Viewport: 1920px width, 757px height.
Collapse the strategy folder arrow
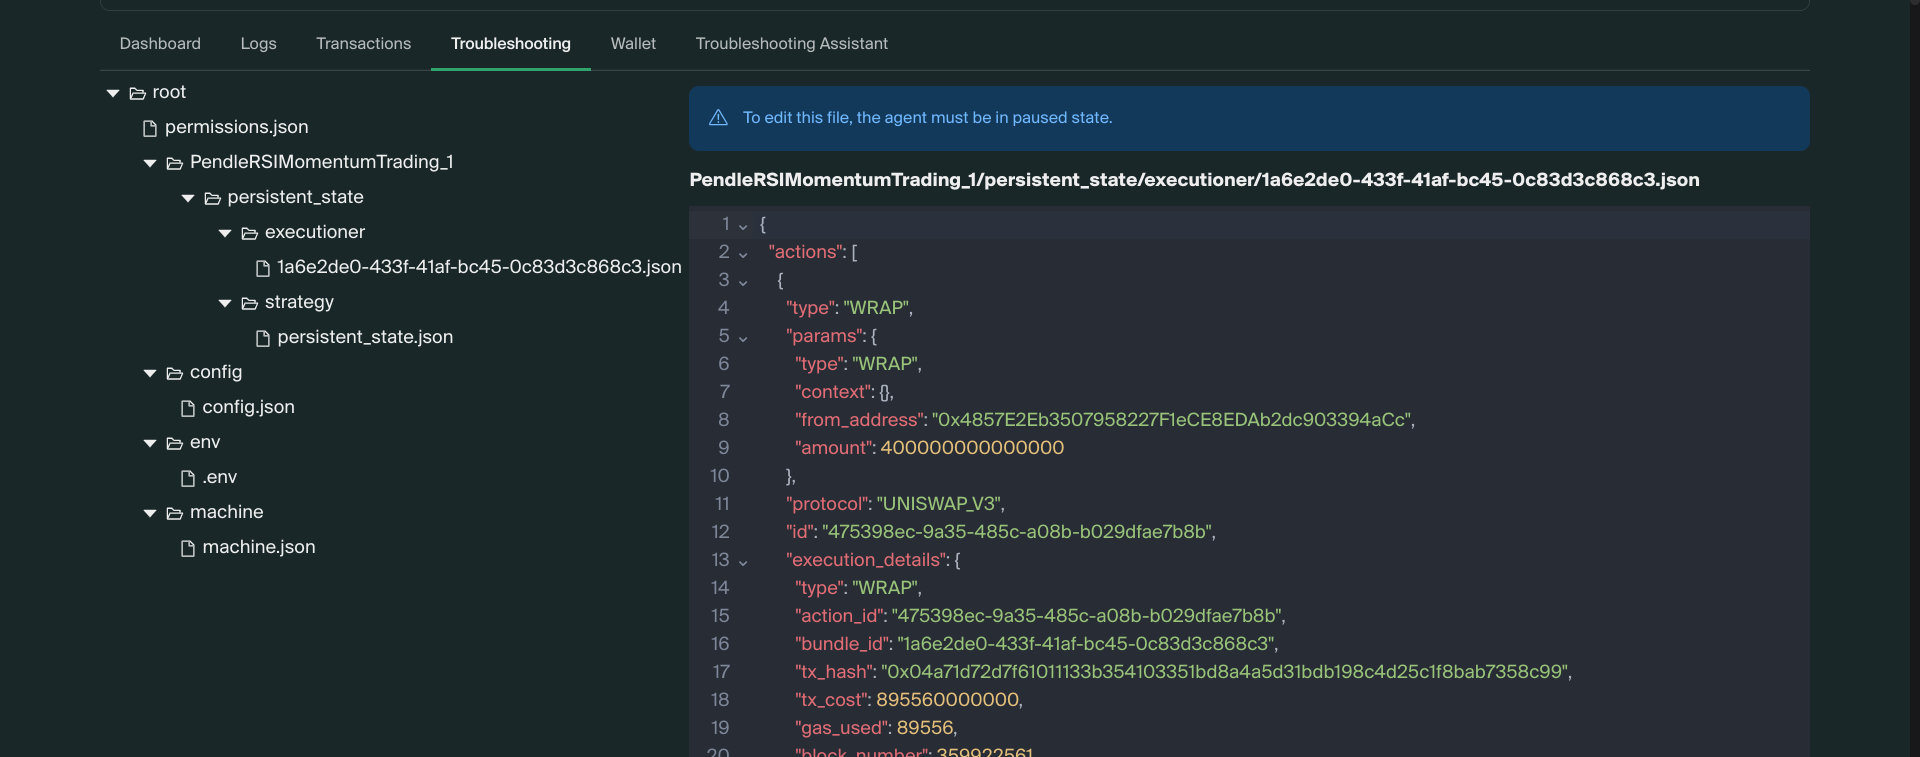225,303
